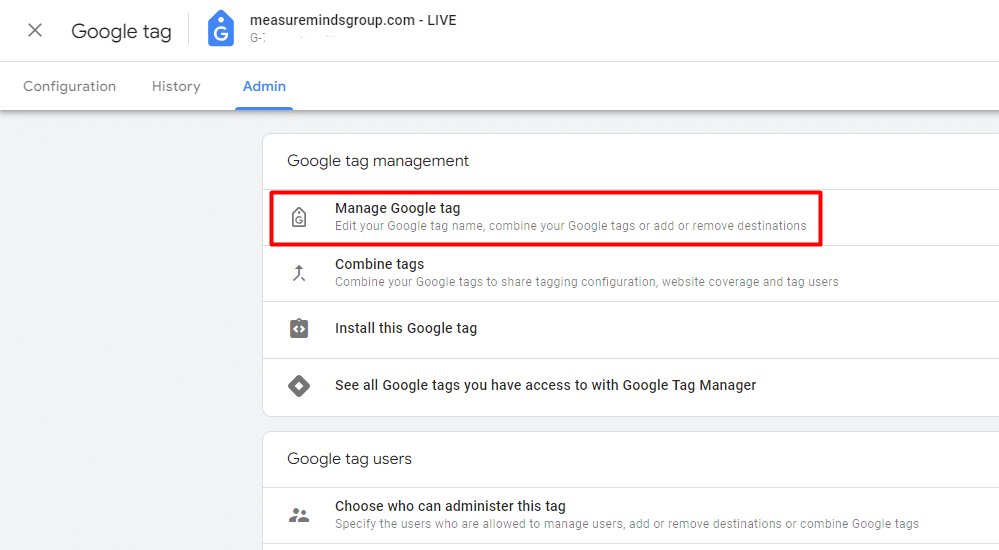The width and height of the screenshot is (999, 550).
Task: Open the Combine tags option
Action: pyautogui.click(x=631, y=273)
